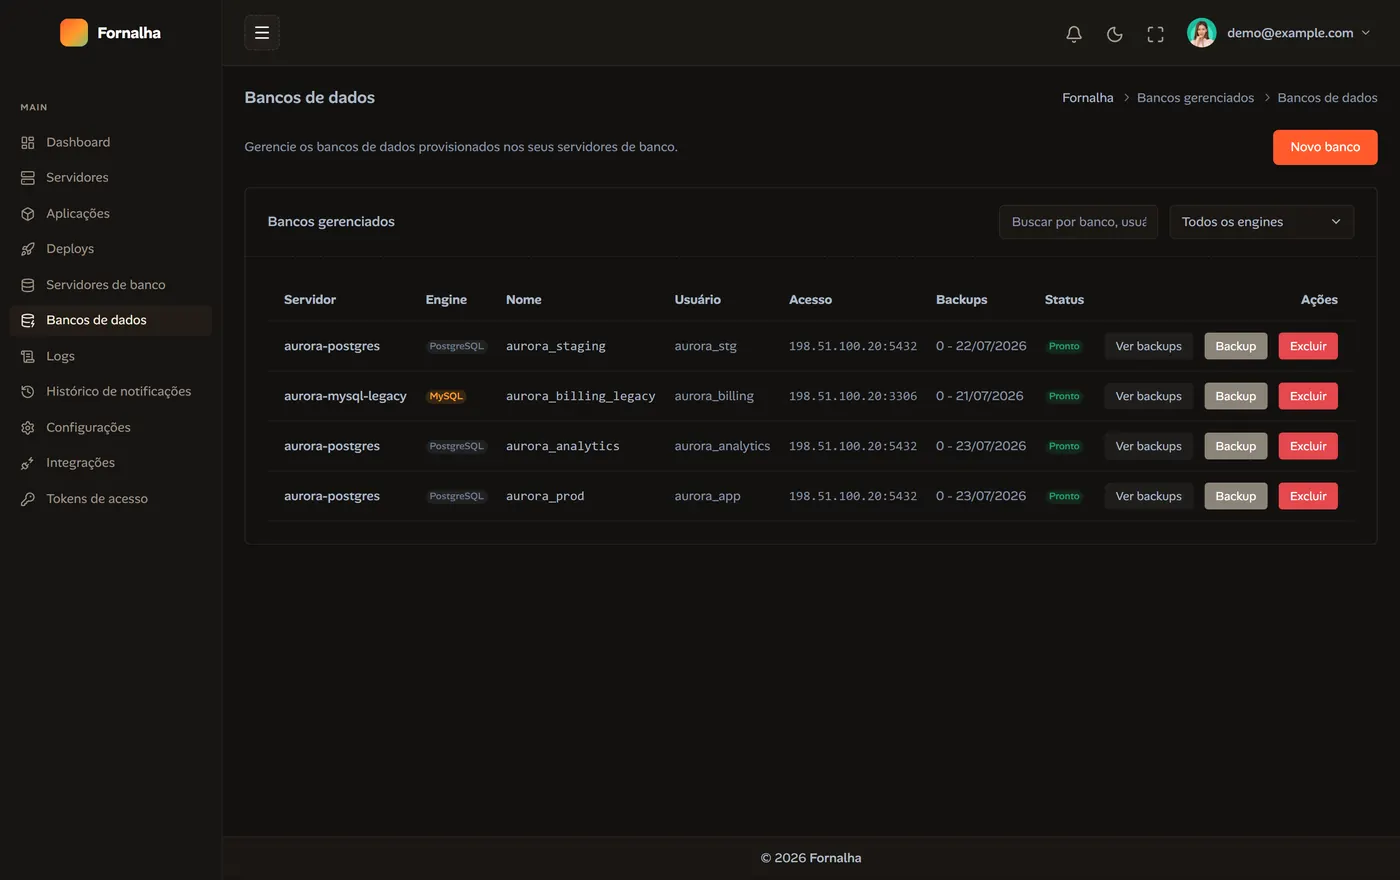Image resolution: width=1400 pixels, height=880 pixels.
Task: Click the 0 - 22/07/2026 backups cell
Action: [x=981, y=346]
